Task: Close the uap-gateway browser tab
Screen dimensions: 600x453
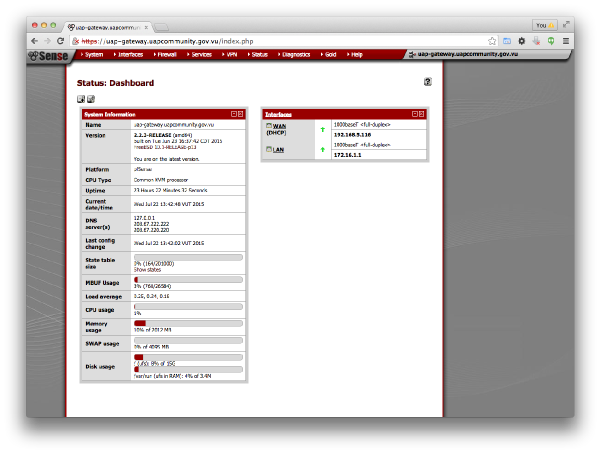Action: (146, 28)
